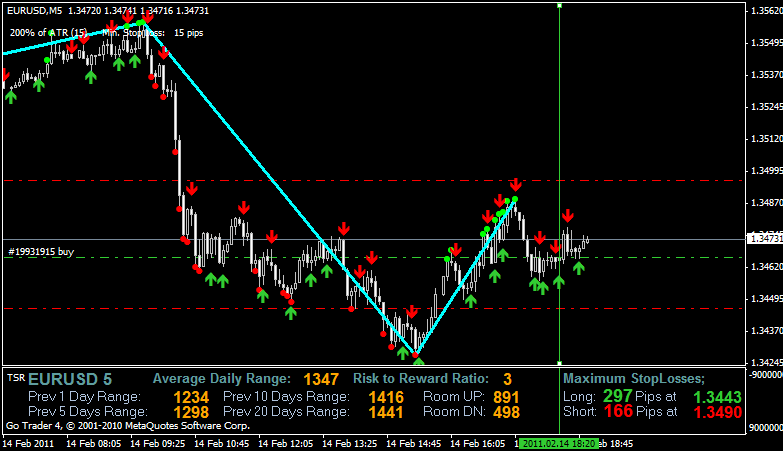Click the '15 pips' minimum stoploss value

pyautogui.click(x=189, y=33)
